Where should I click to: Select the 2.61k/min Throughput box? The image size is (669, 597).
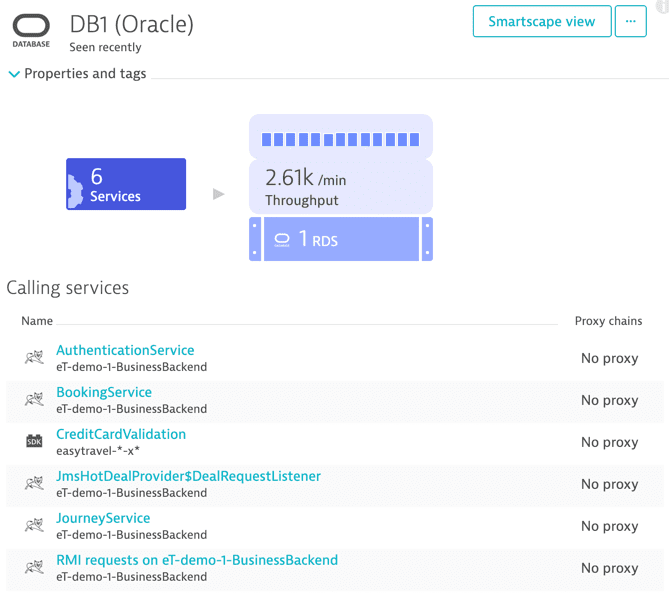click(341, 187)
